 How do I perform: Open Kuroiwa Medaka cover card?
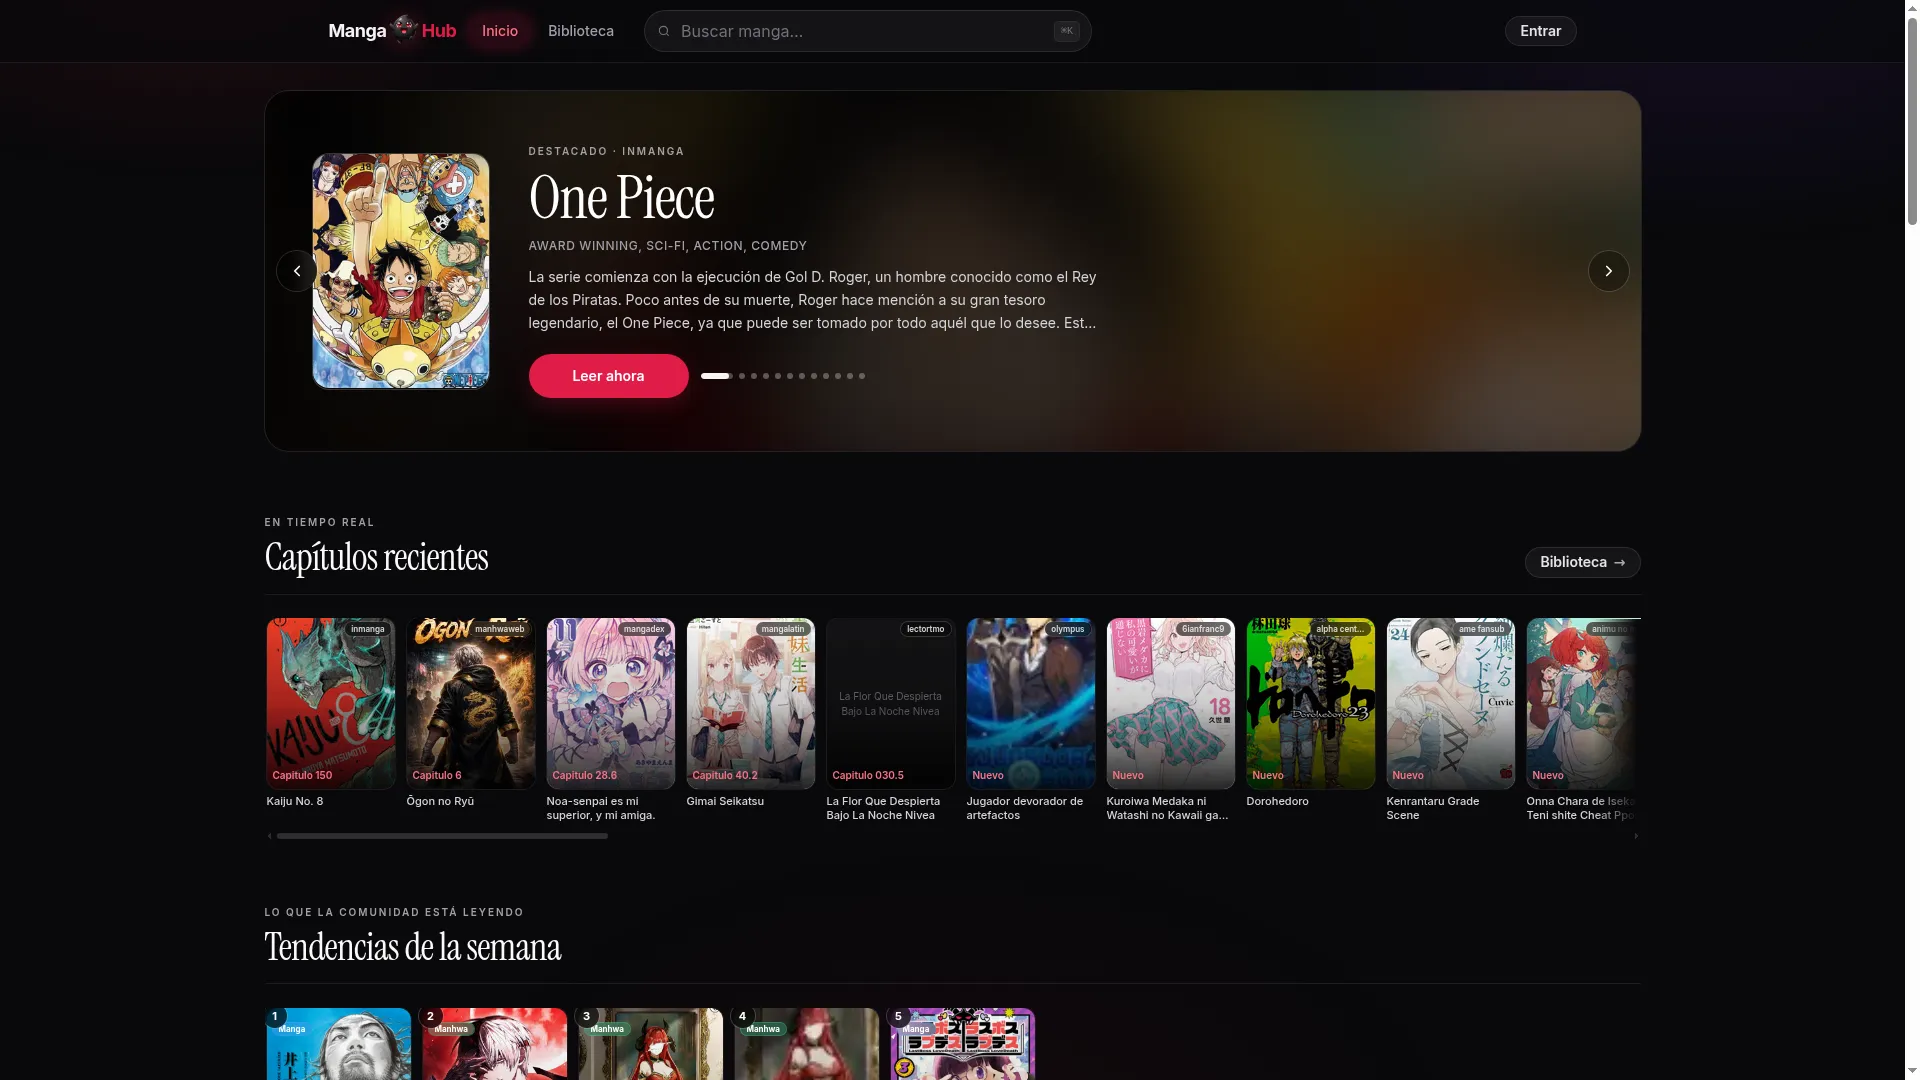point(1171,704)
